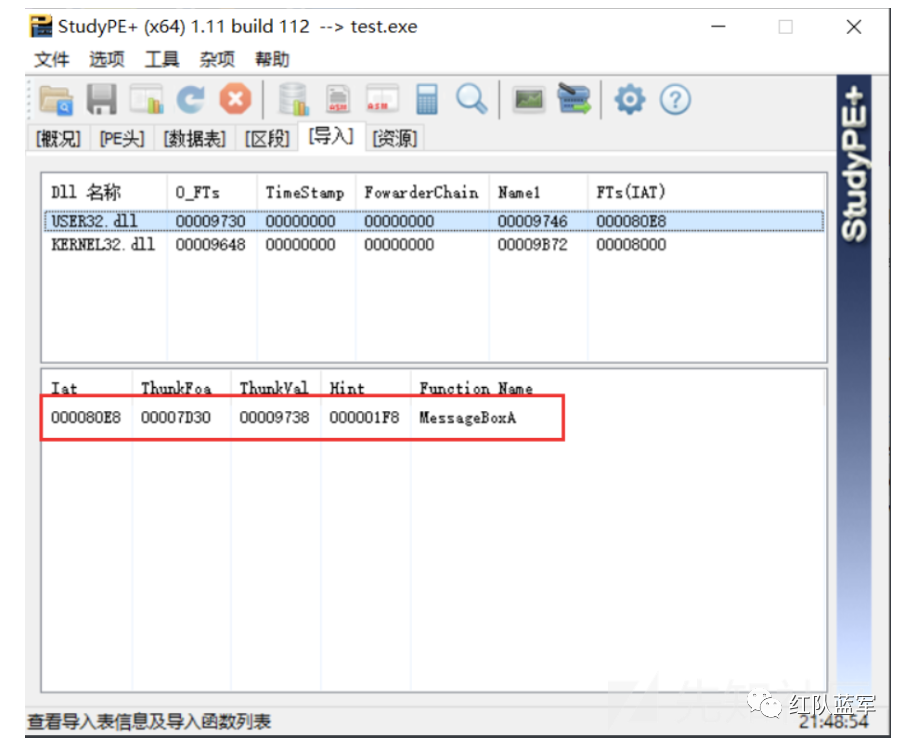Click the Function Name column header
This screenshot has height=745, width=906.
(476, 387)
